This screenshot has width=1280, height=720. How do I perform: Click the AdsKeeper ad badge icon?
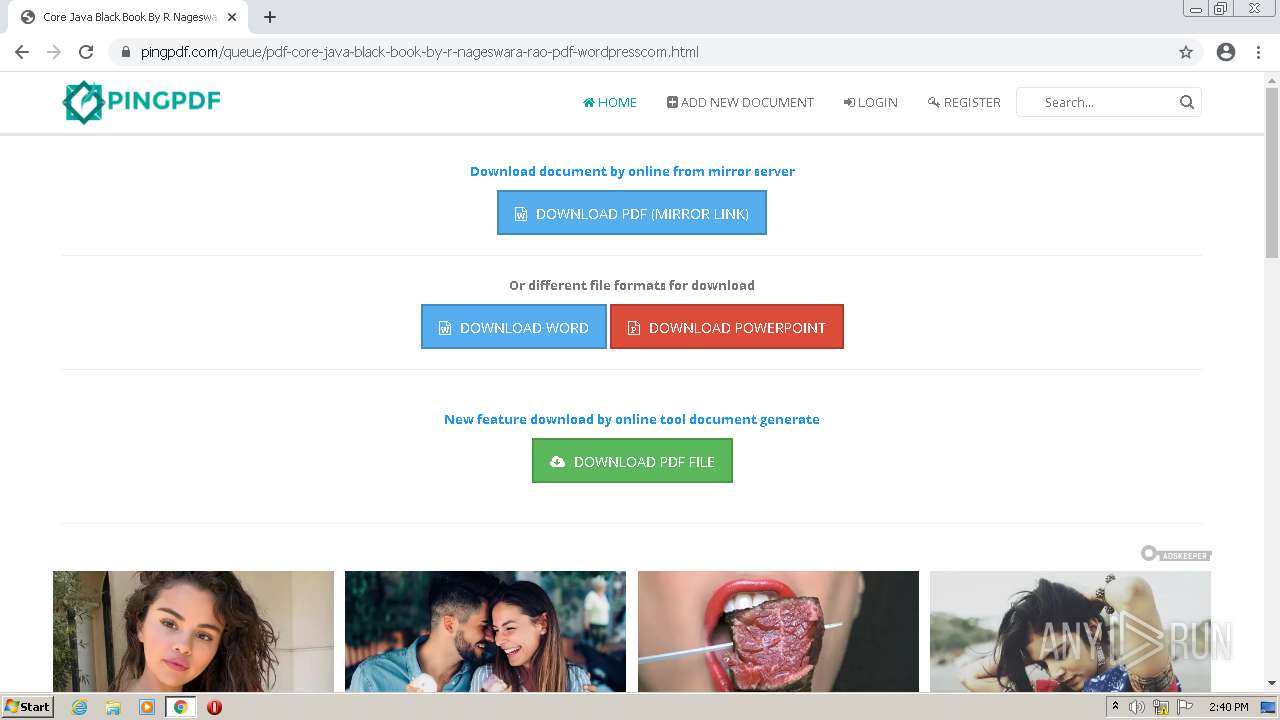(1176, 554)
